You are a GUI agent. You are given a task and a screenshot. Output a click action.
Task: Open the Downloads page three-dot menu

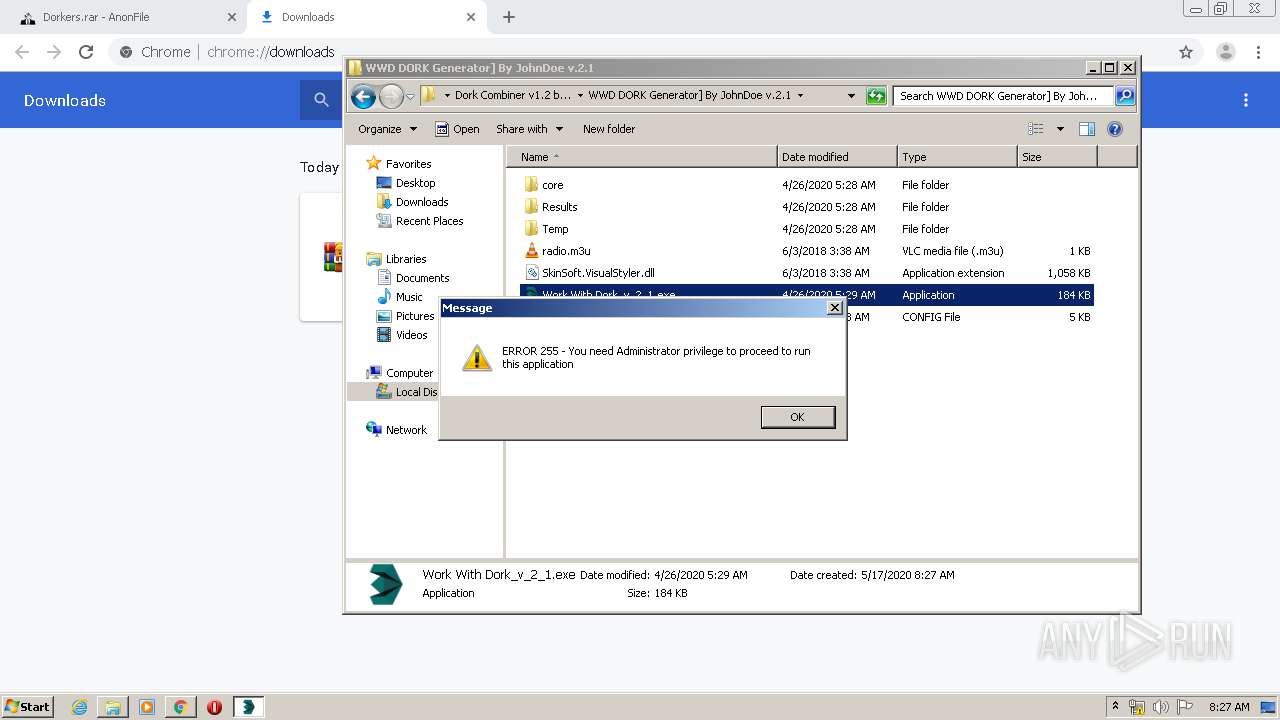click(x=1246, y=100)
